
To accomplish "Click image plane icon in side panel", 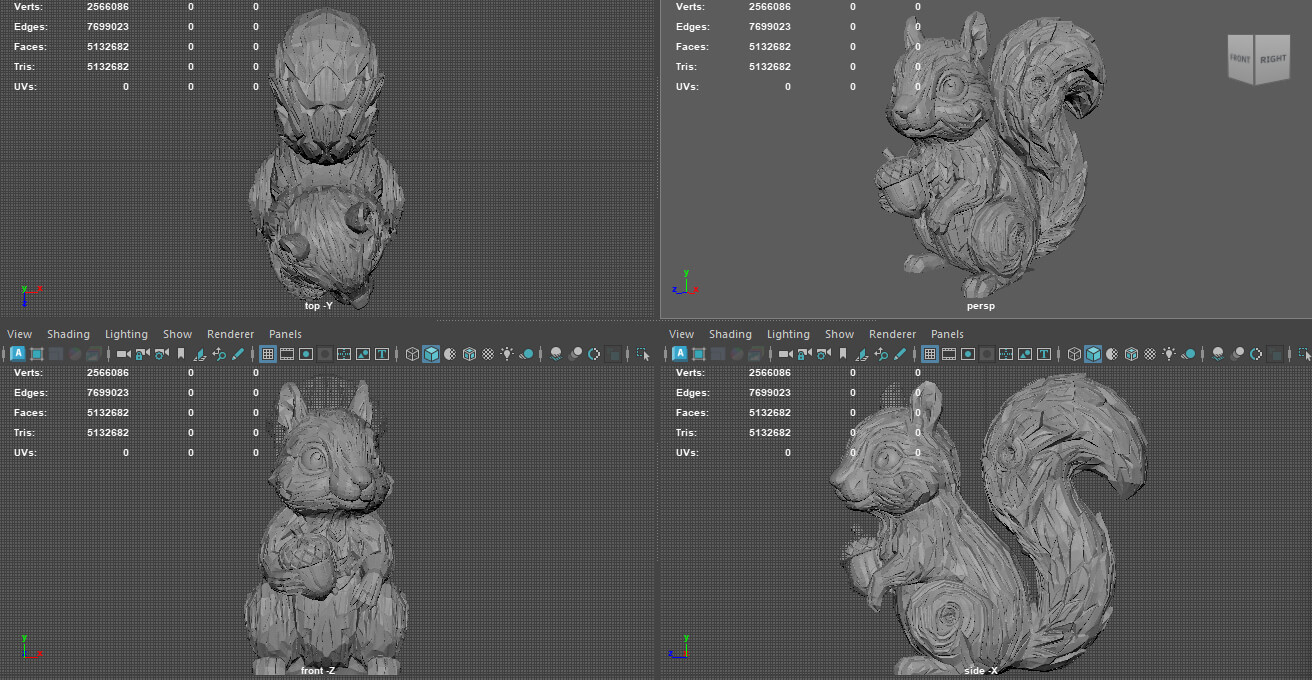I will coord(862,354).
